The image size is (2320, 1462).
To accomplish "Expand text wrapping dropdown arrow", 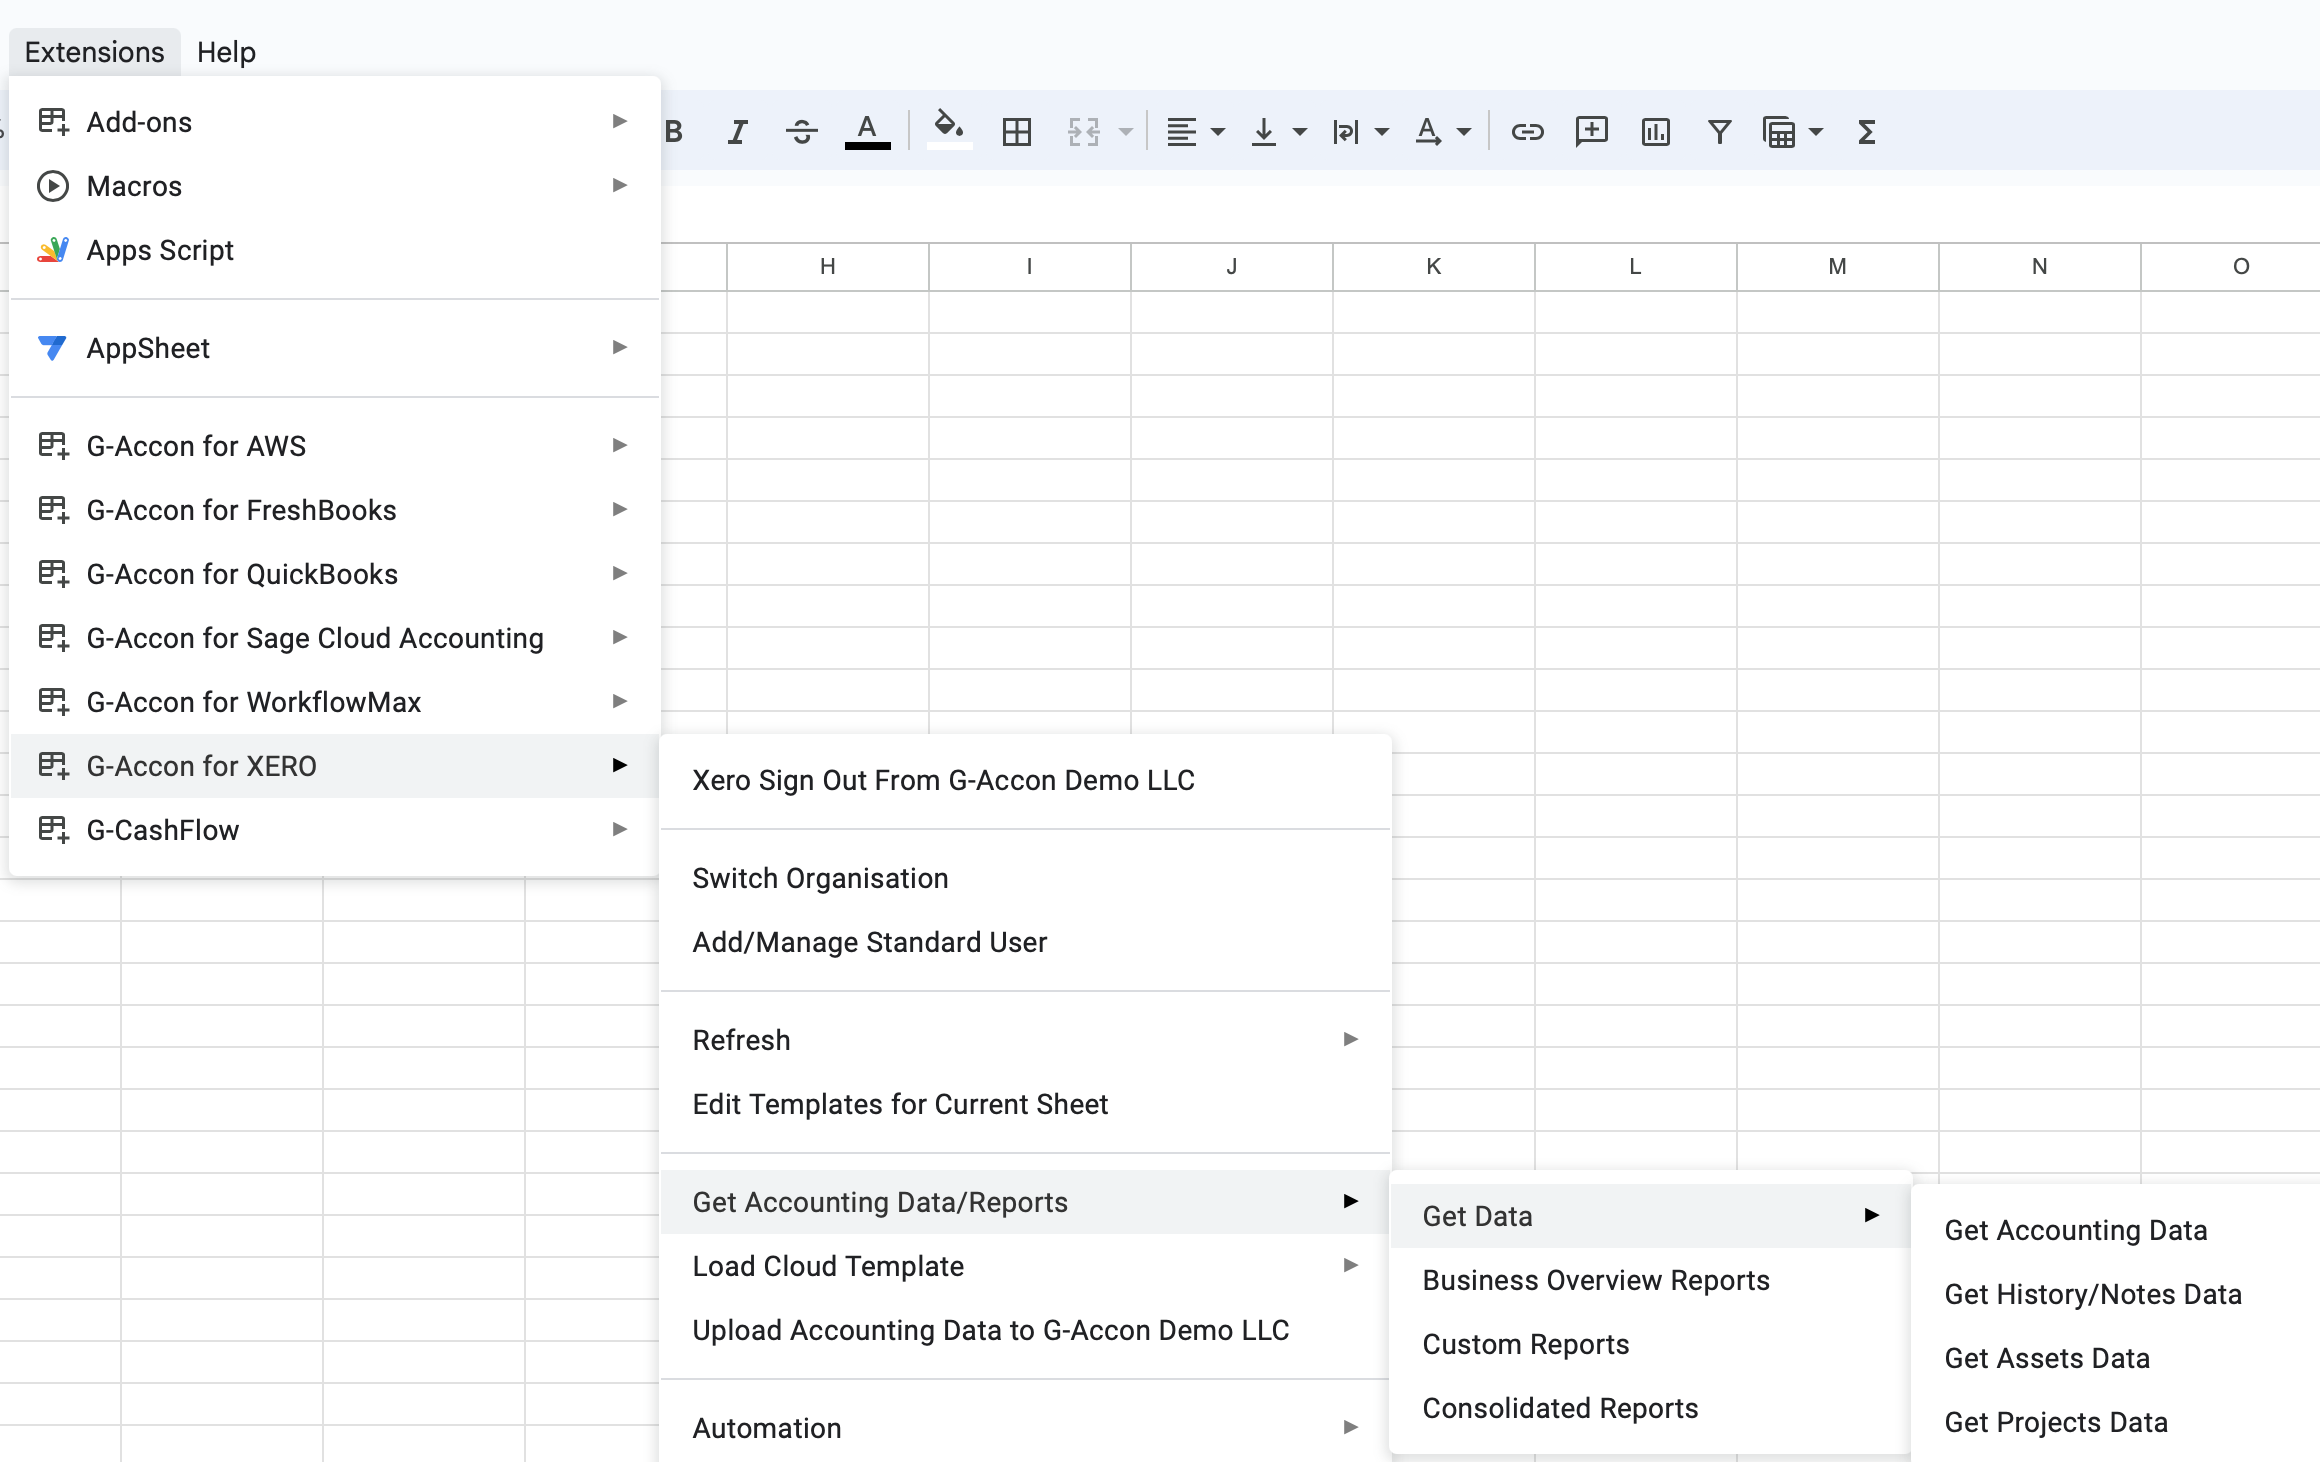I will (x=1382, y=132).
